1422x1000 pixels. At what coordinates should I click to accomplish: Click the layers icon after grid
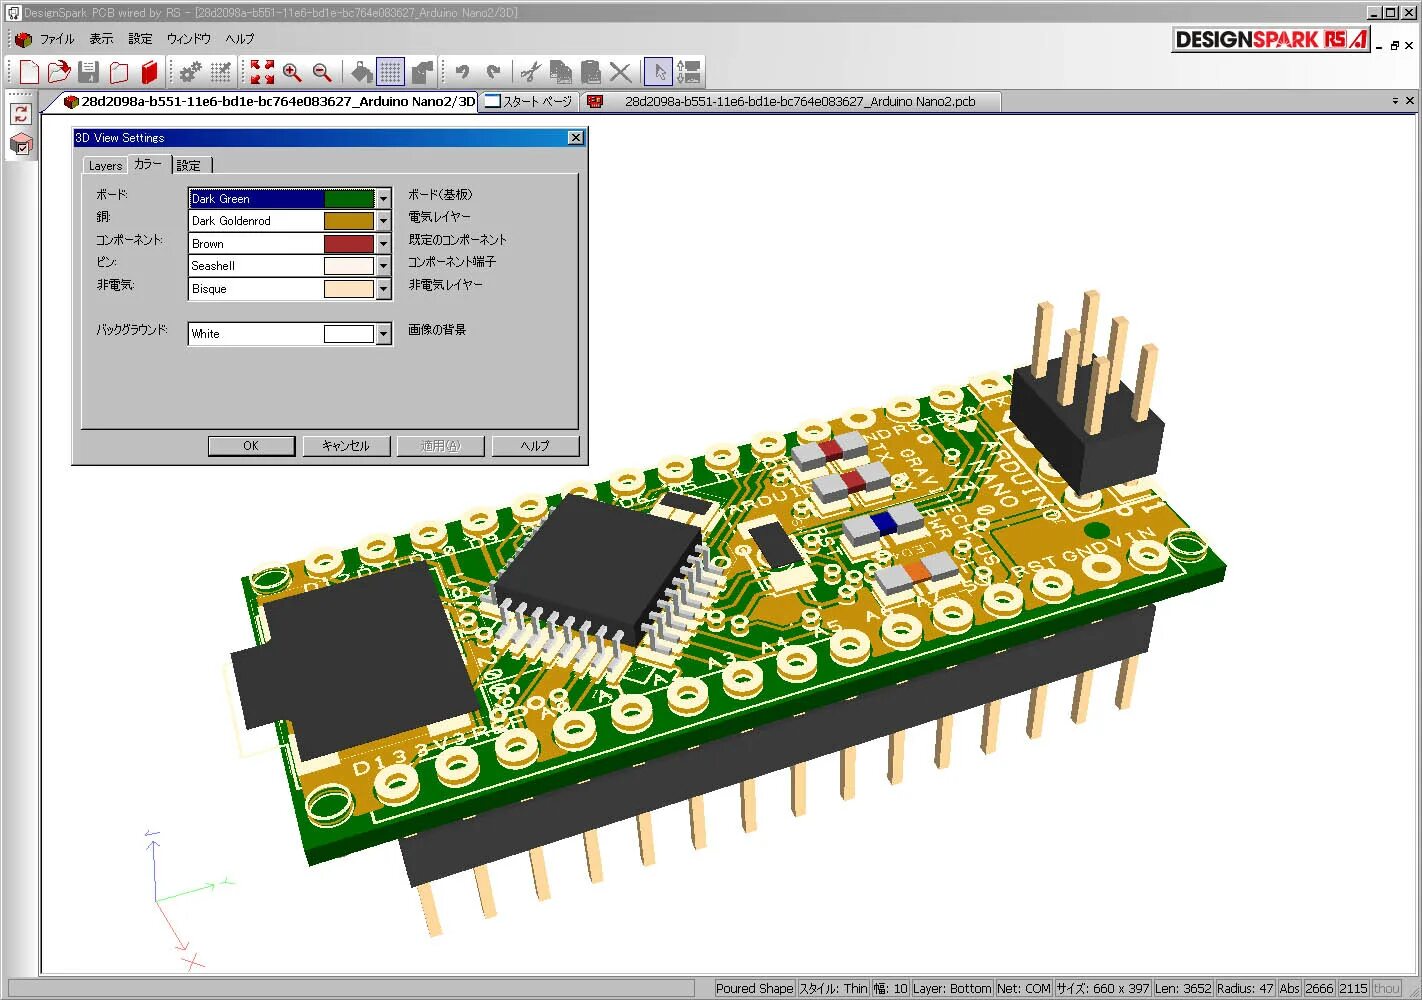pos(422,72)
